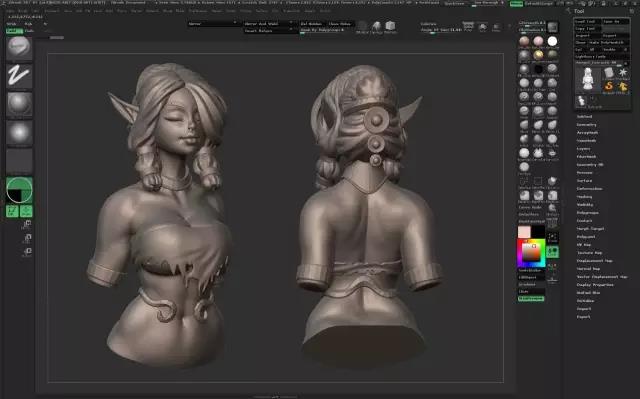Toggle the green Edit mode button
640x399 pixels.
pos(14,31)
